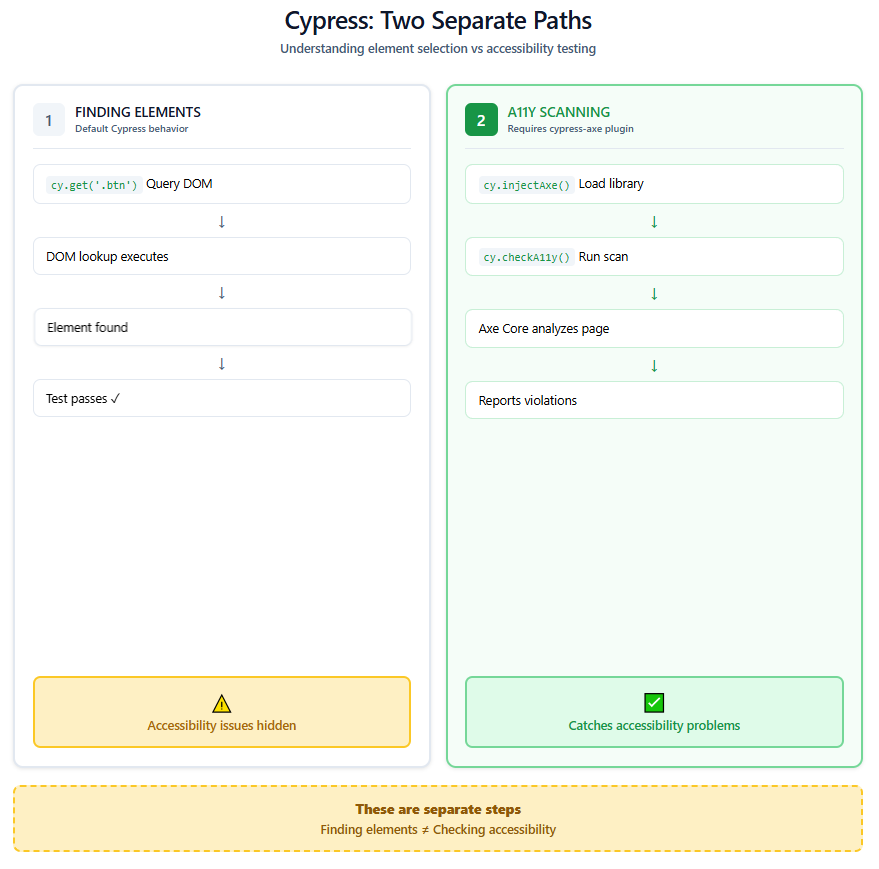Click the green number 2 badge
This screenshot has height=869, width=879.
click(481, 120)
